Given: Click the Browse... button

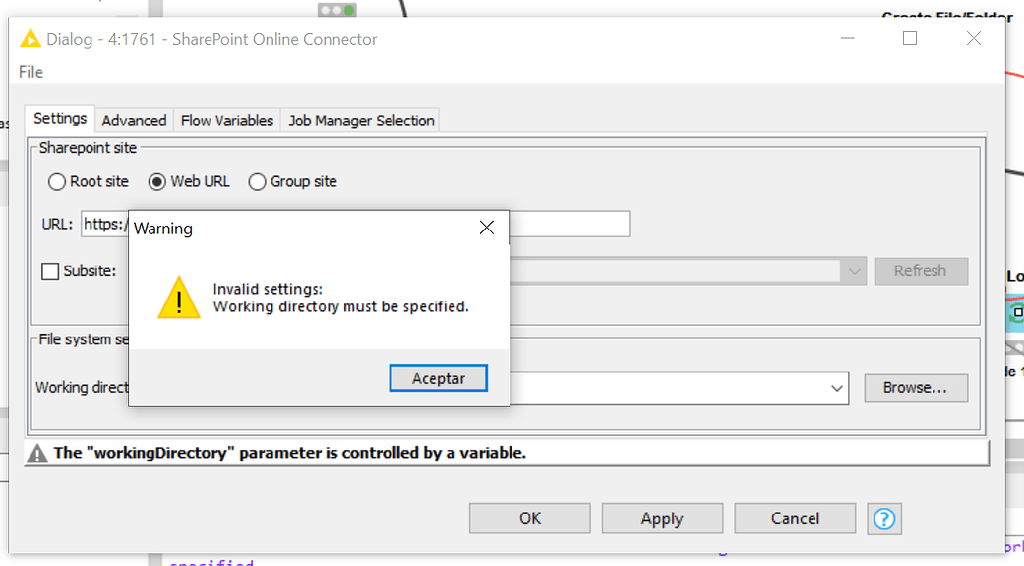Looking at the screenshot, I should (916, 388).
